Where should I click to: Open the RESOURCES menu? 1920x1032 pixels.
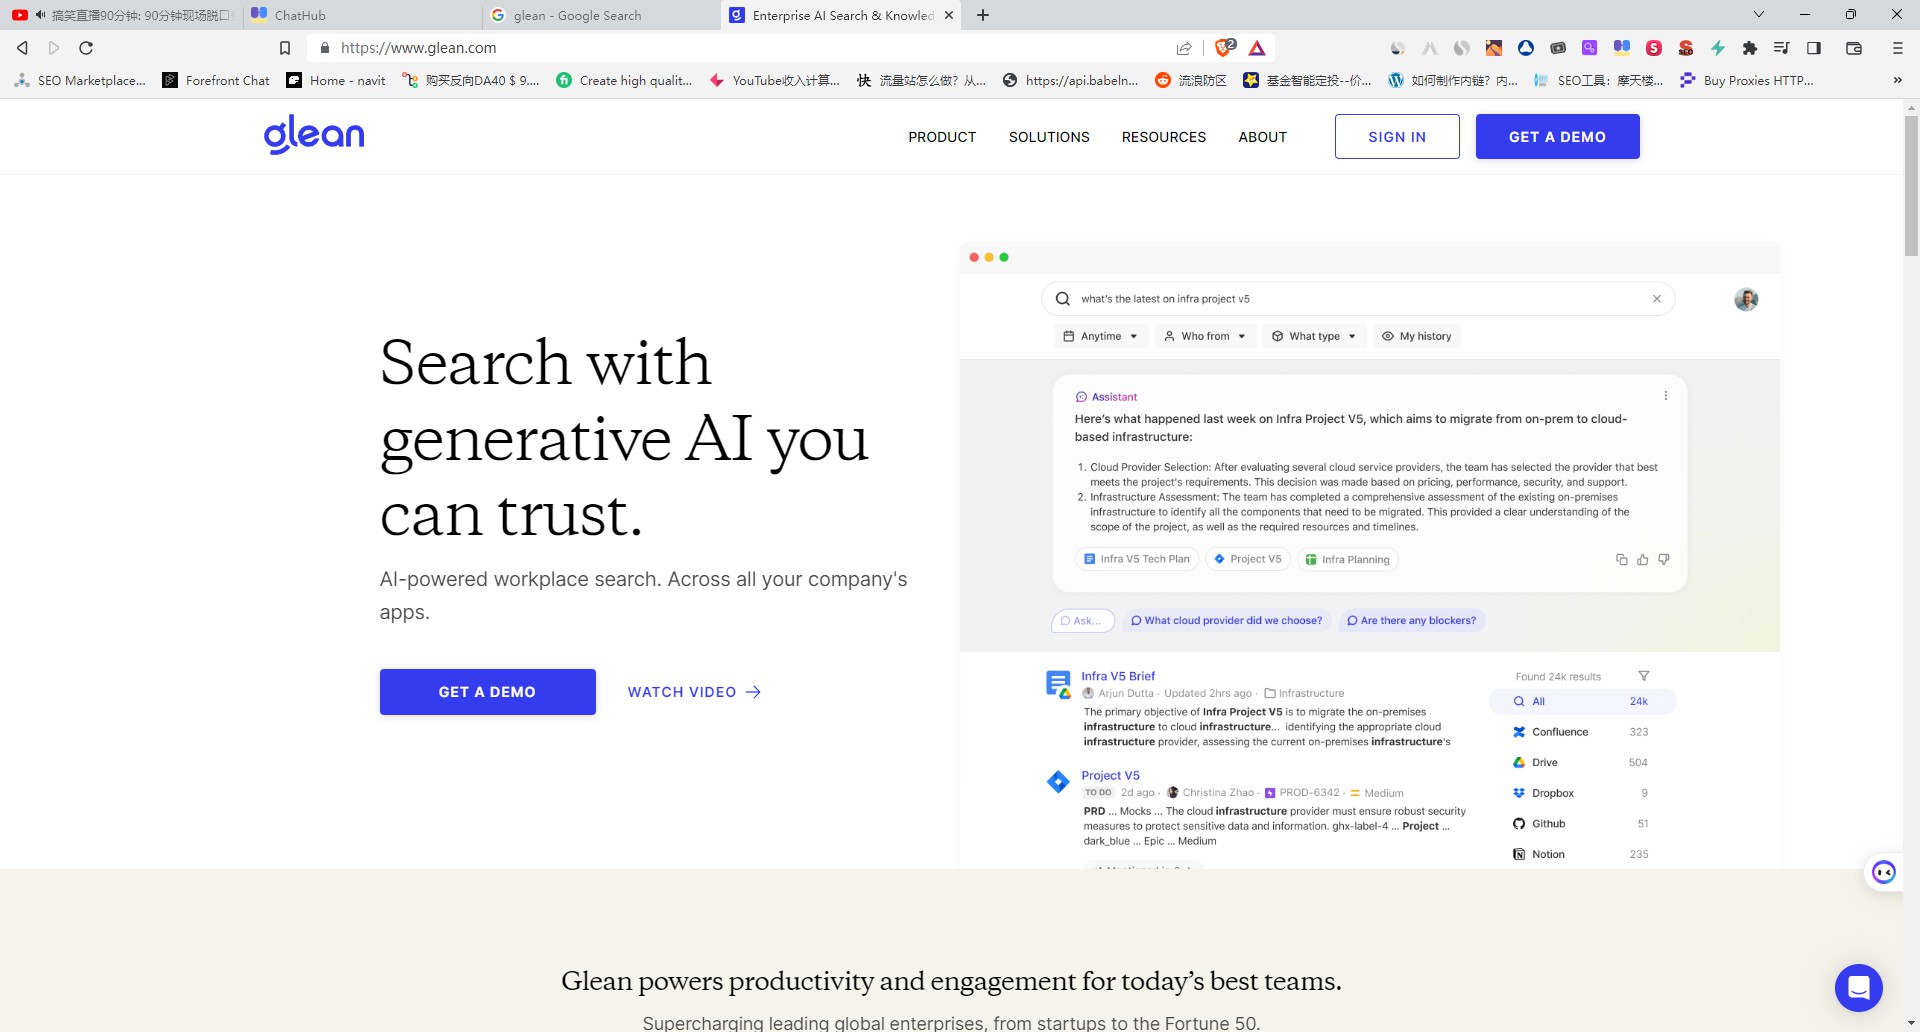click(1164, 137)
